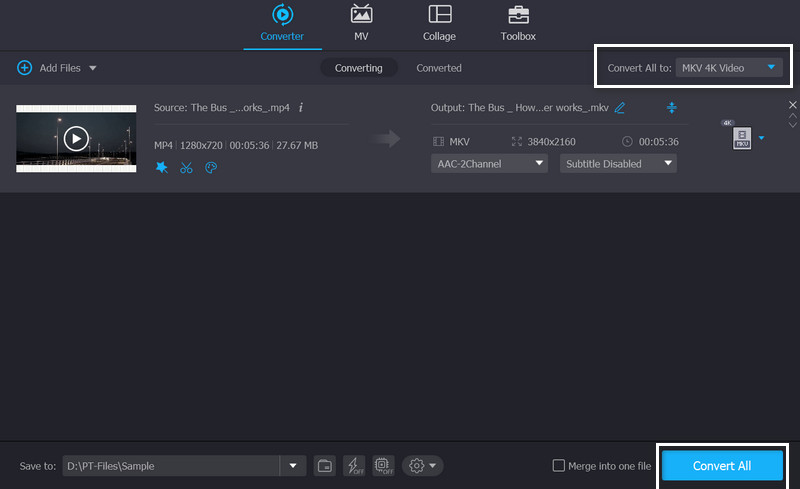Open the Collage tab
This screenshot has width=800, height=489.
click(439, 24)
